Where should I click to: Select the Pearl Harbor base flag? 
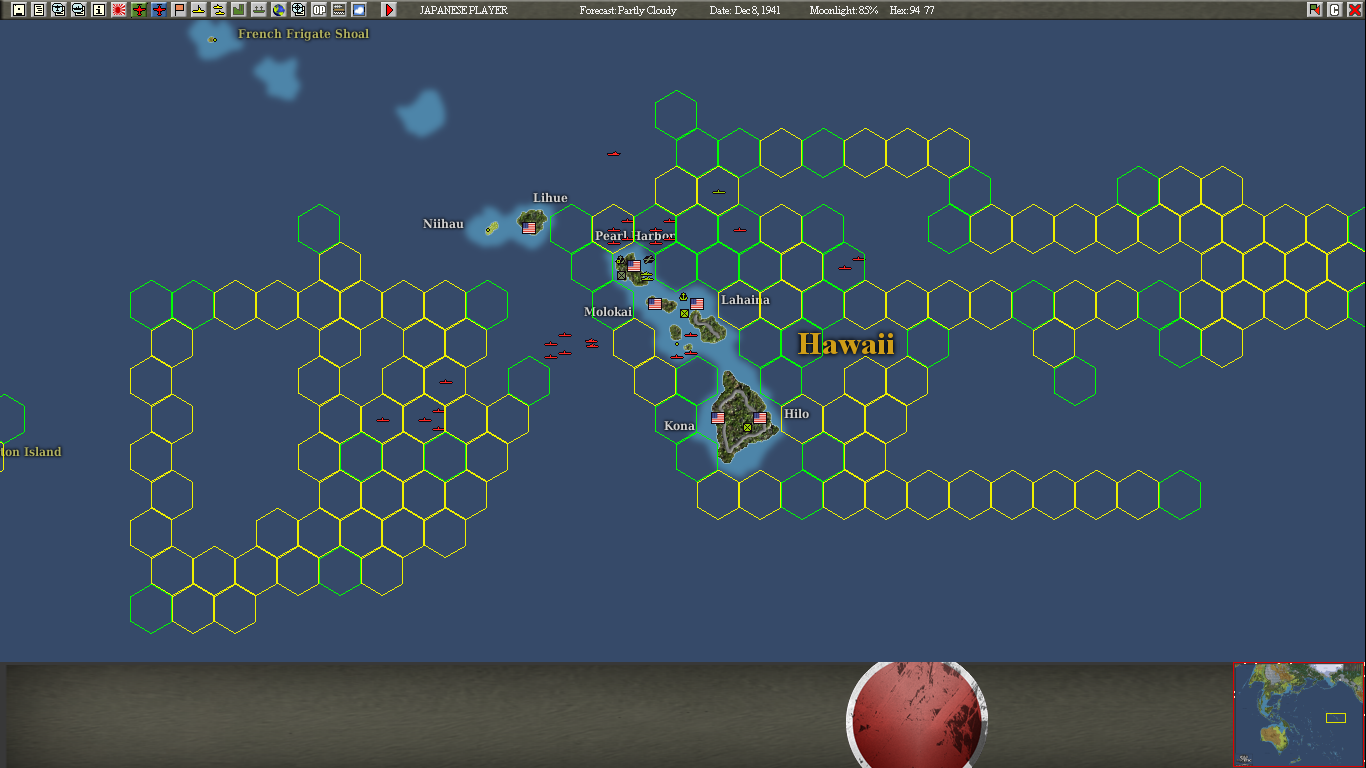click(634, 266)
